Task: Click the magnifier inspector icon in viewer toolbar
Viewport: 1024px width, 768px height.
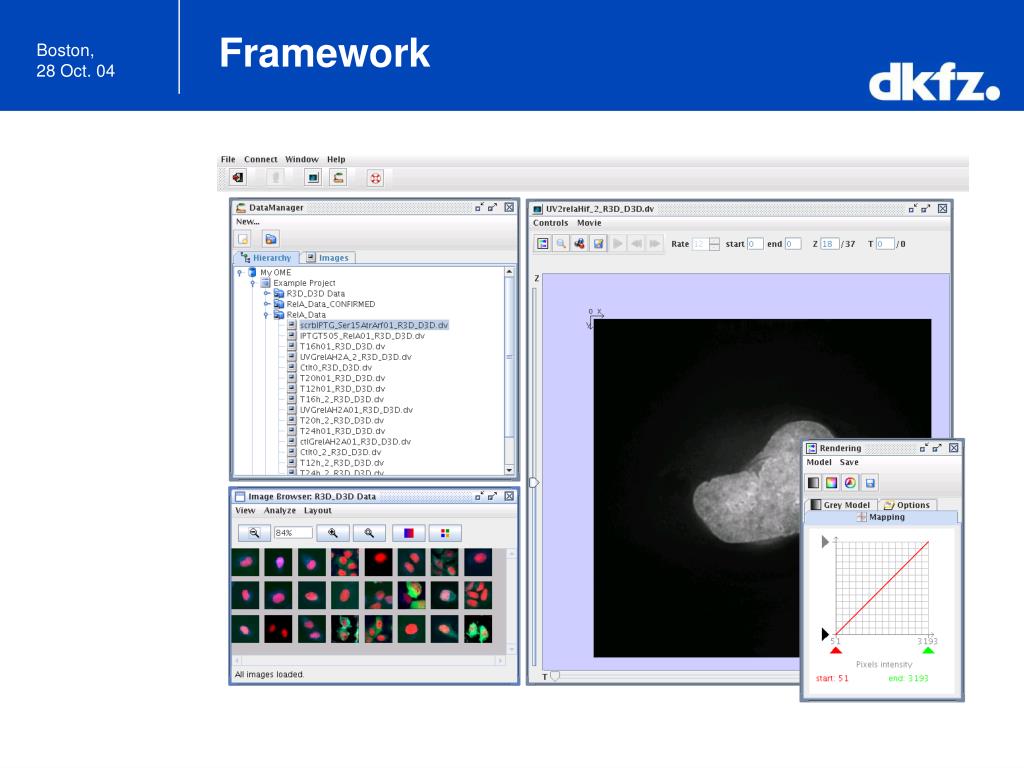Action: point(561,244)
